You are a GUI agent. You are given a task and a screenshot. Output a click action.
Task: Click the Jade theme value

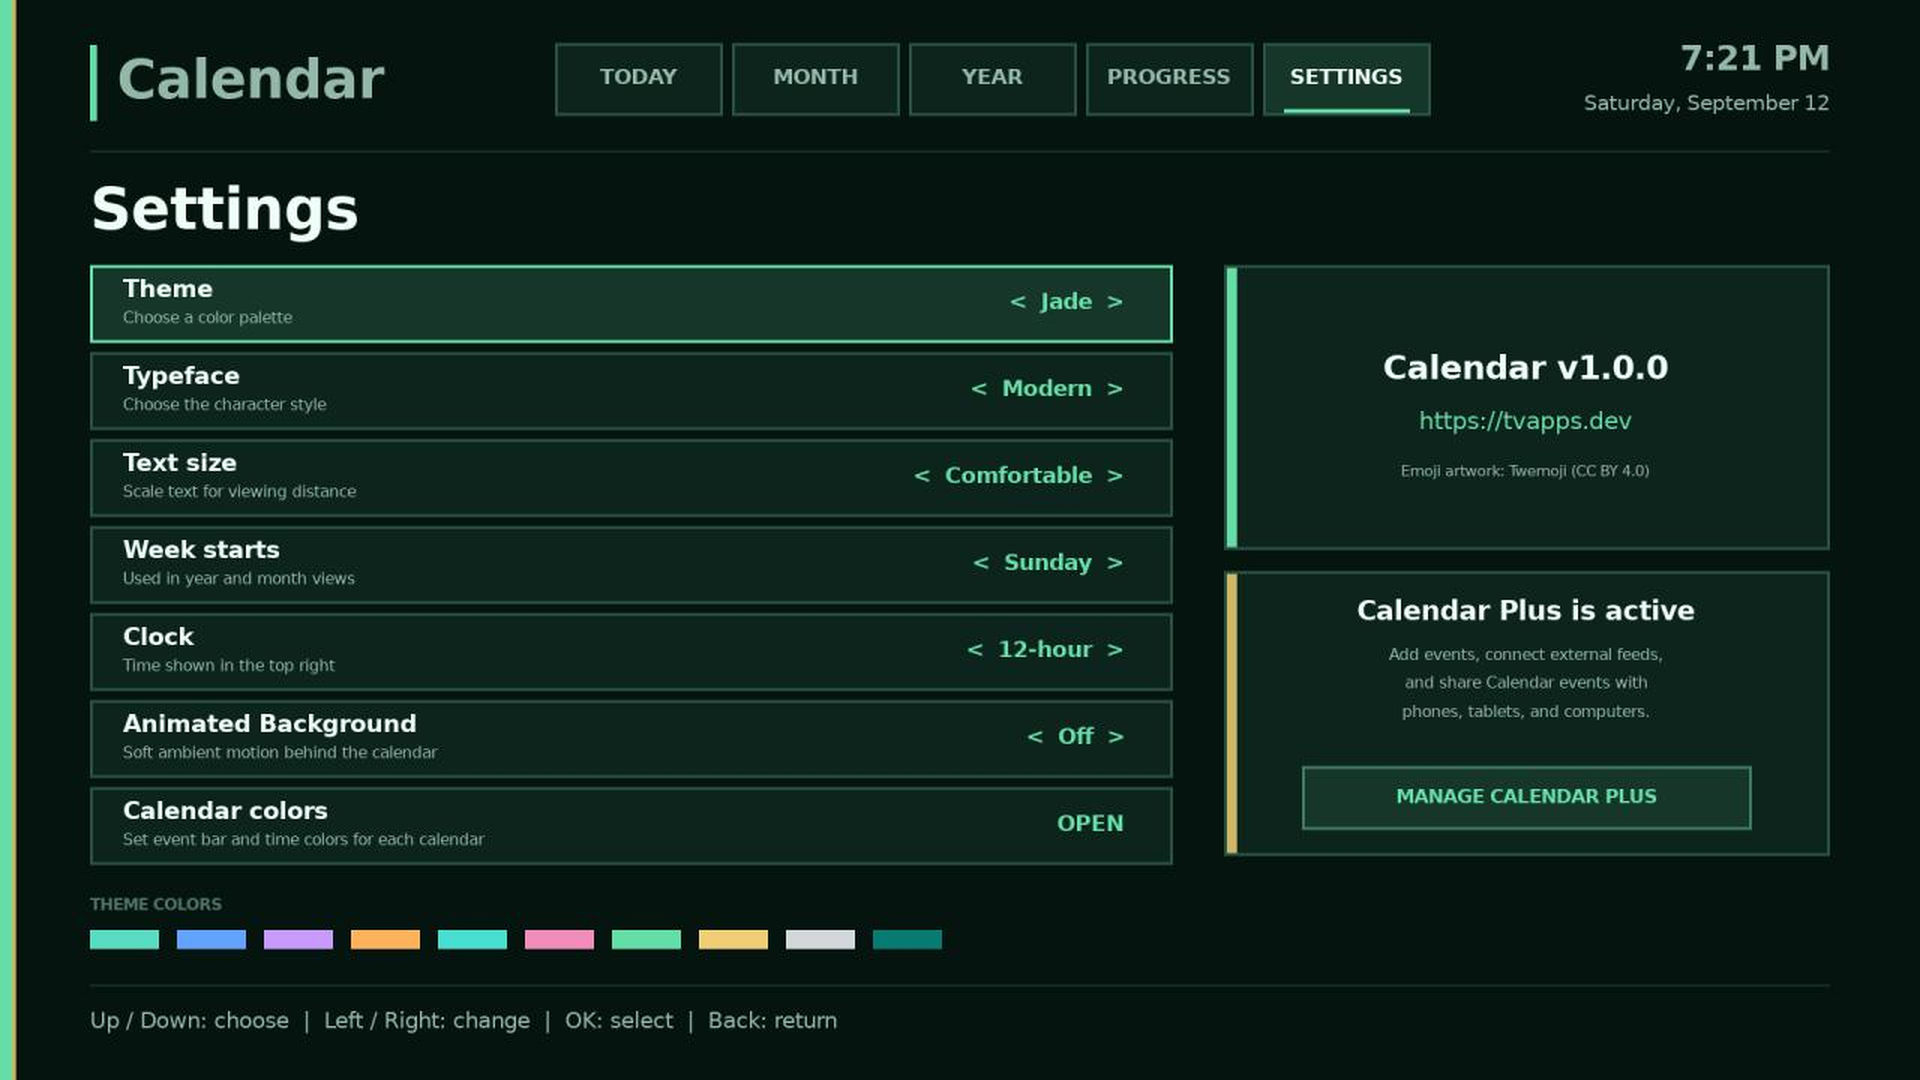(x=1066, y=302)
